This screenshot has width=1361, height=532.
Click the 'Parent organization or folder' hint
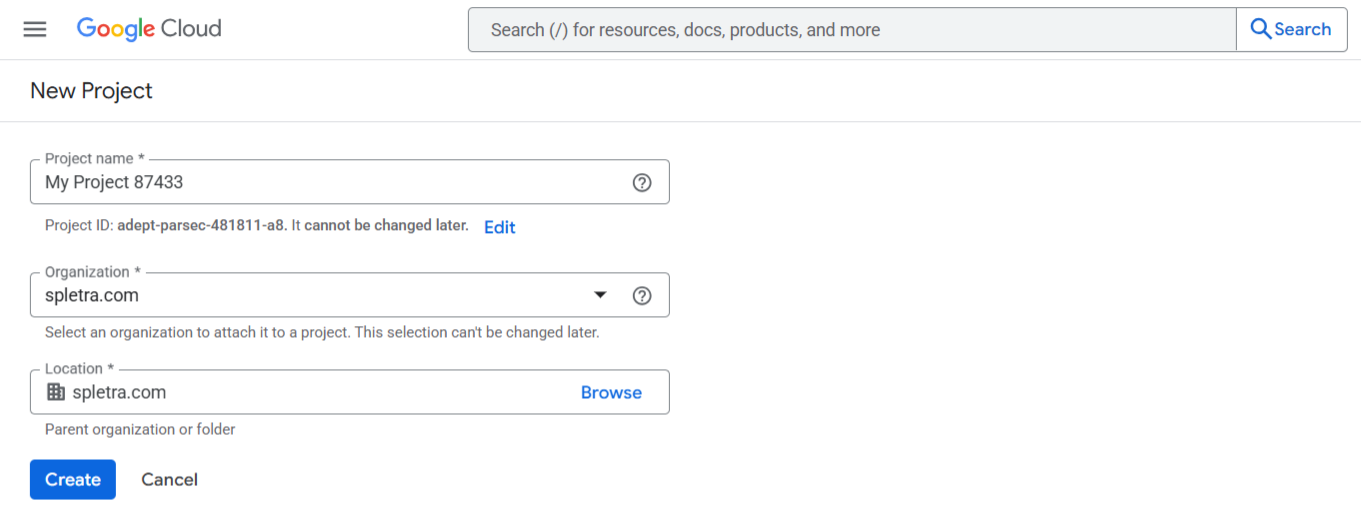pos(140,429)
